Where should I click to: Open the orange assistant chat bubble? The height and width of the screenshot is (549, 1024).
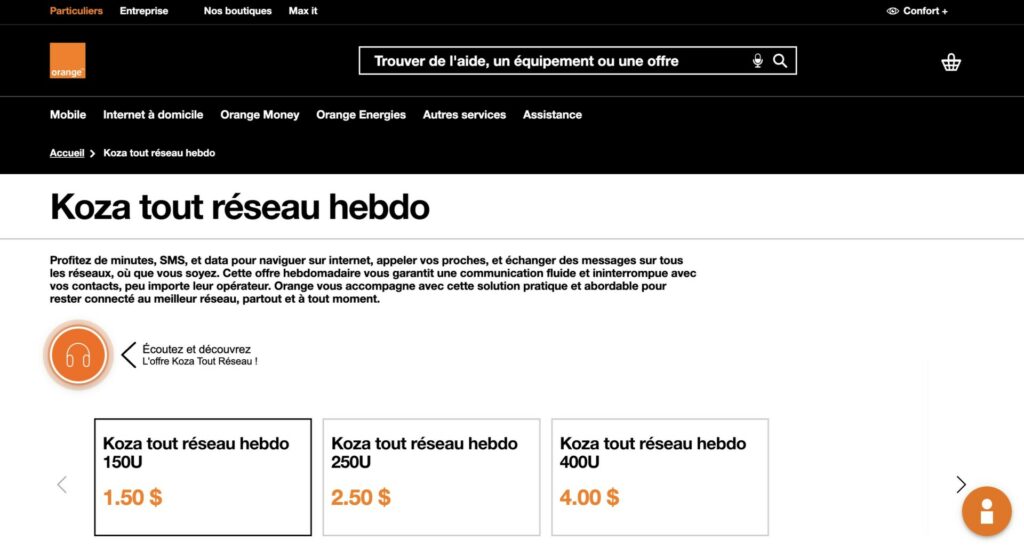pos(986,511)
